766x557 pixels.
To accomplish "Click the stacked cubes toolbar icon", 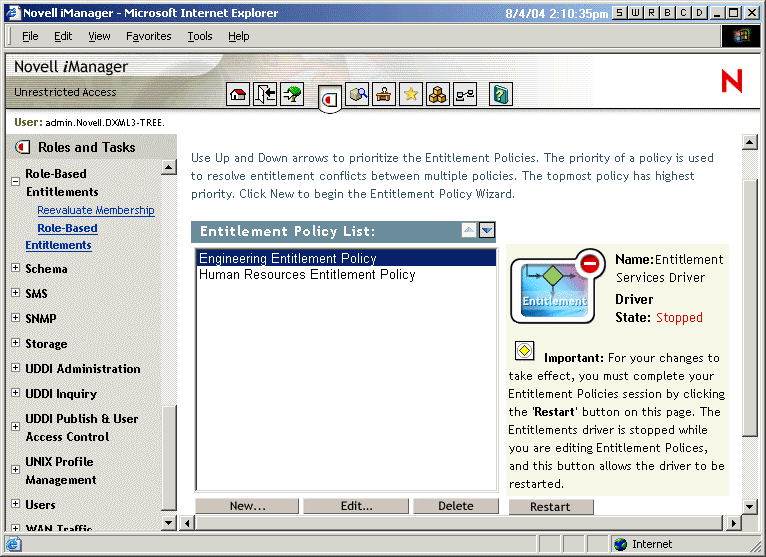I will (438, 94).
